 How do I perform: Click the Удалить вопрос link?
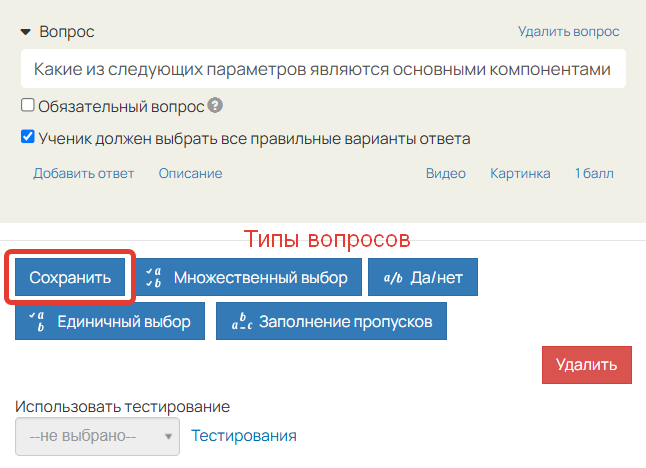click(x=569, y=32)
